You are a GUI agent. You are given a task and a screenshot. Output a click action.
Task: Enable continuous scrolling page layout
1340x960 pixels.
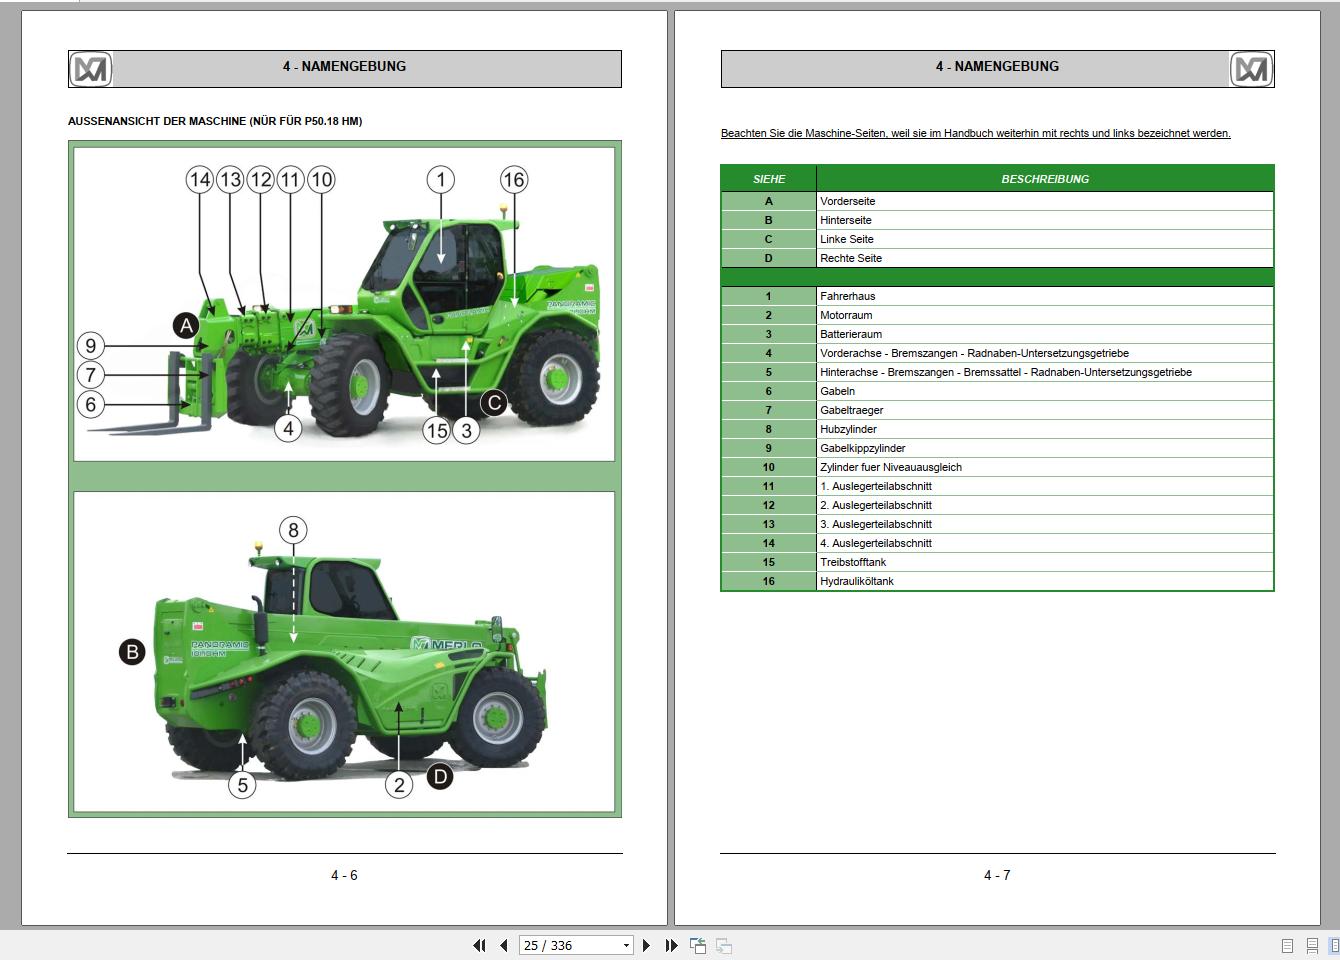point(1312,945)
